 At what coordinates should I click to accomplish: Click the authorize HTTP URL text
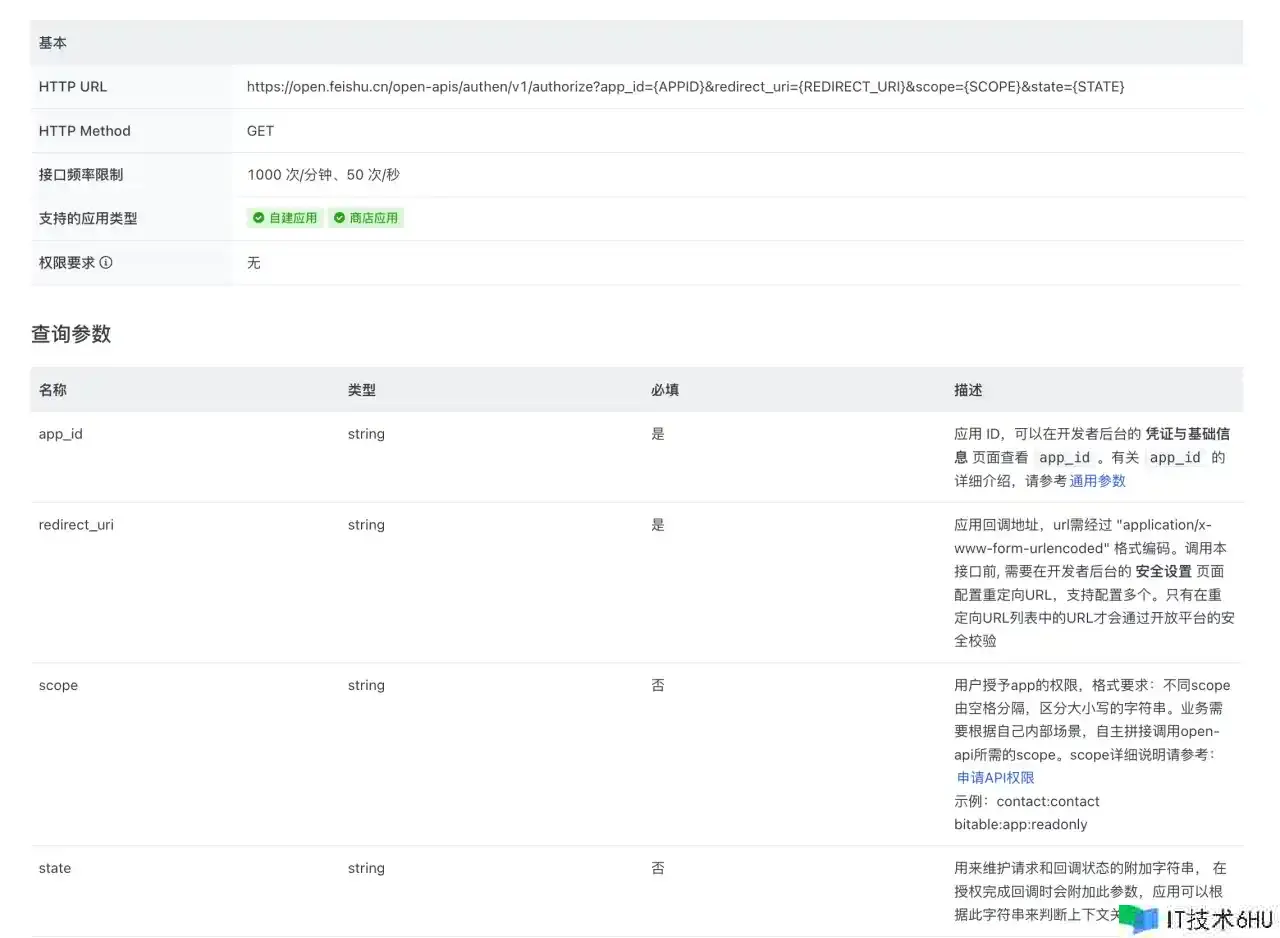click(x=685, y=87)
